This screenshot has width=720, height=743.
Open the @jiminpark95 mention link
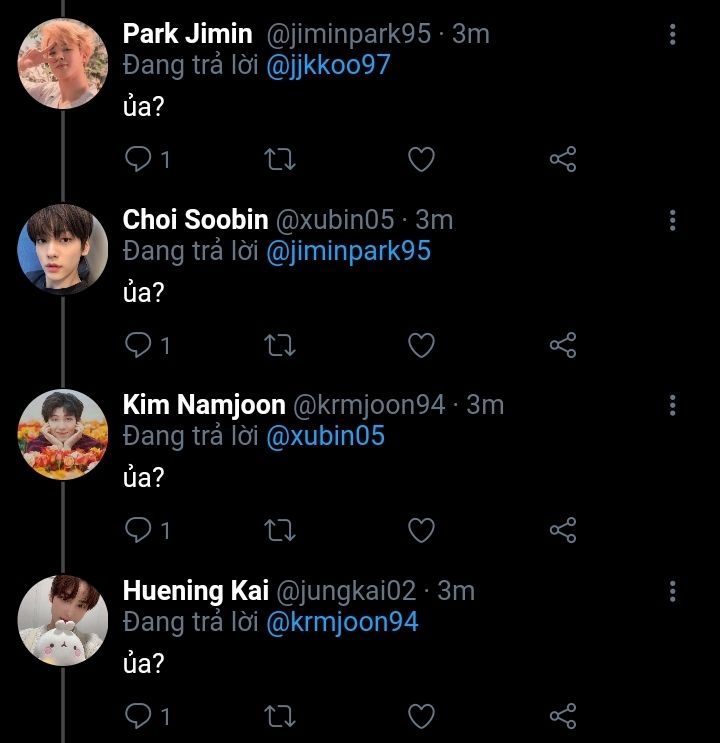pyautogui.click(x=348, y=251)
